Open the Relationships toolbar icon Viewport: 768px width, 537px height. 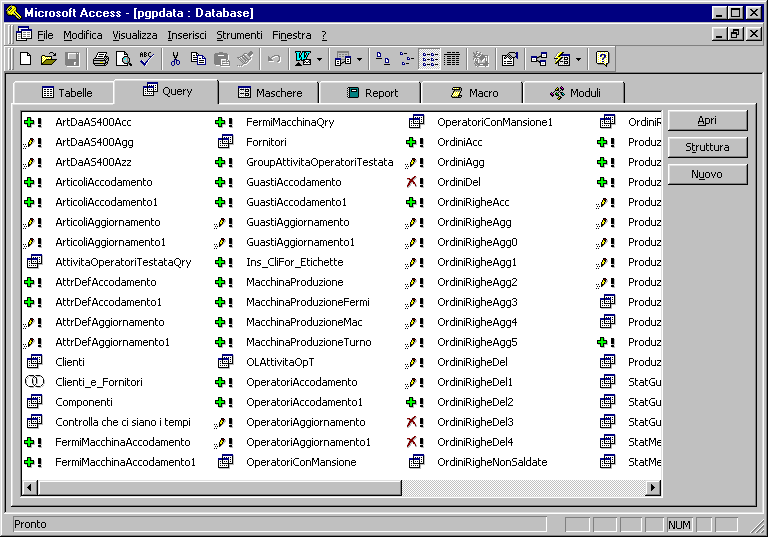539,59
